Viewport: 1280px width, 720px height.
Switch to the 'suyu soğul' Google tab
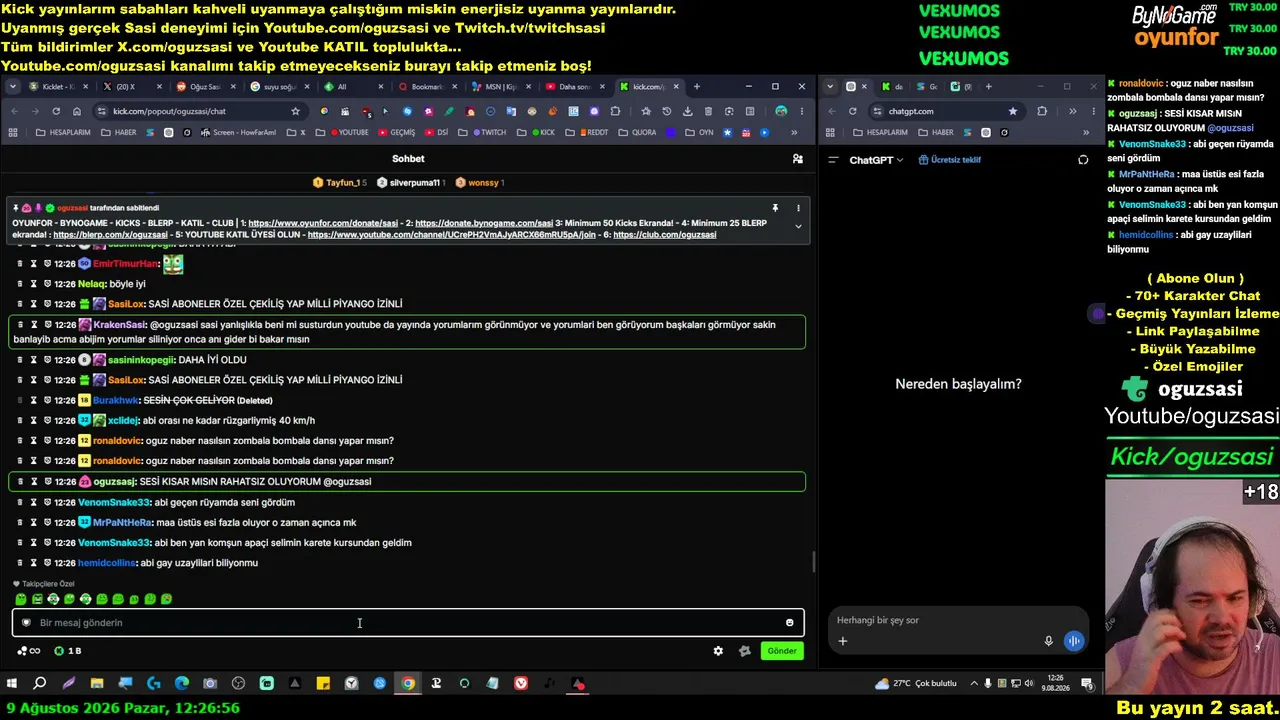tap(281, 87)
